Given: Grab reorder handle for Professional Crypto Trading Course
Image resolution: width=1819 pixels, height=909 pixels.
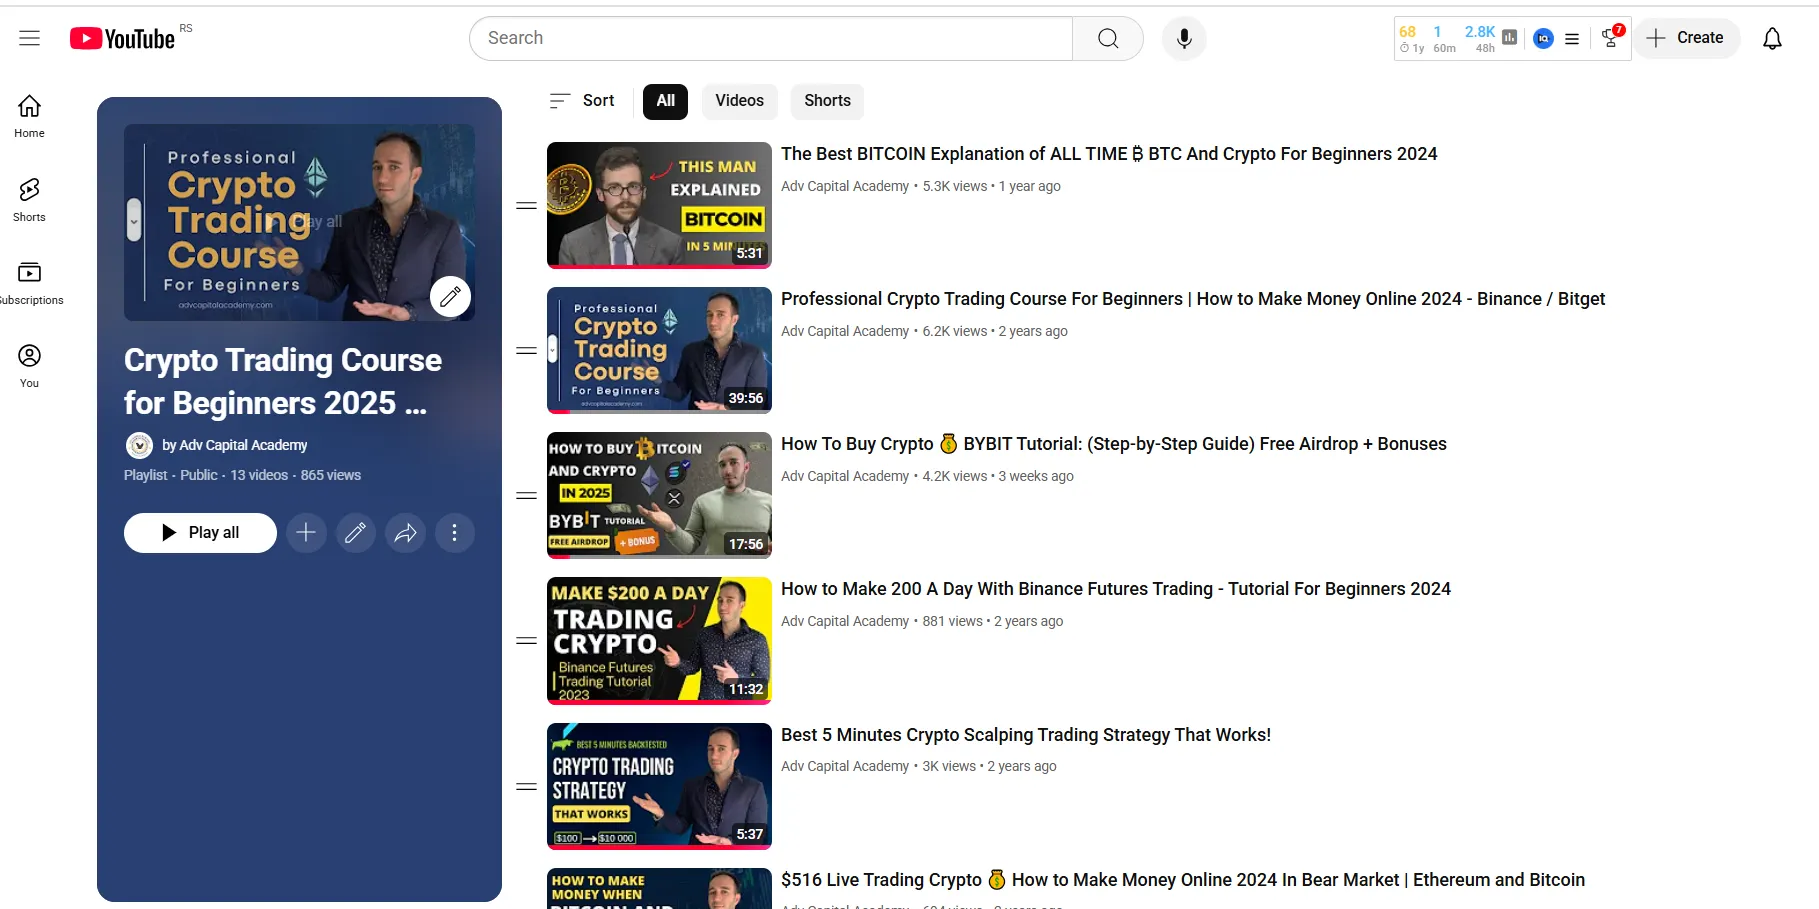Looking at the screenshot, I should point(527,351).
